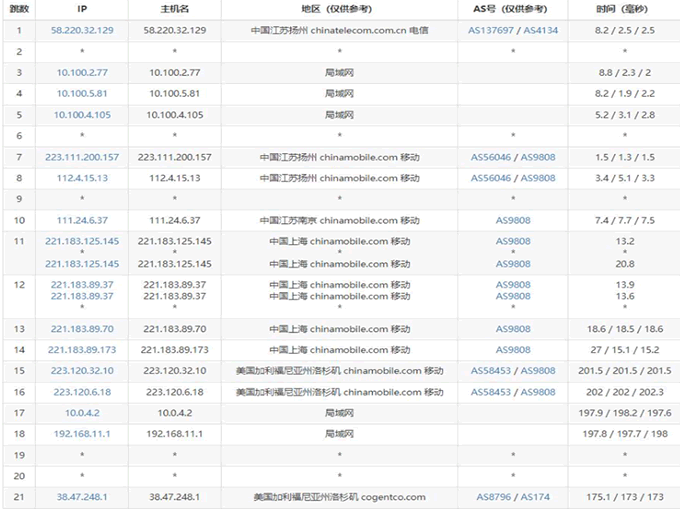Image resolution: width=680 pixels, height=509 pixels.
Task: Click the 38.47.248.1 link in IP column
Action: tap(82, 496)
